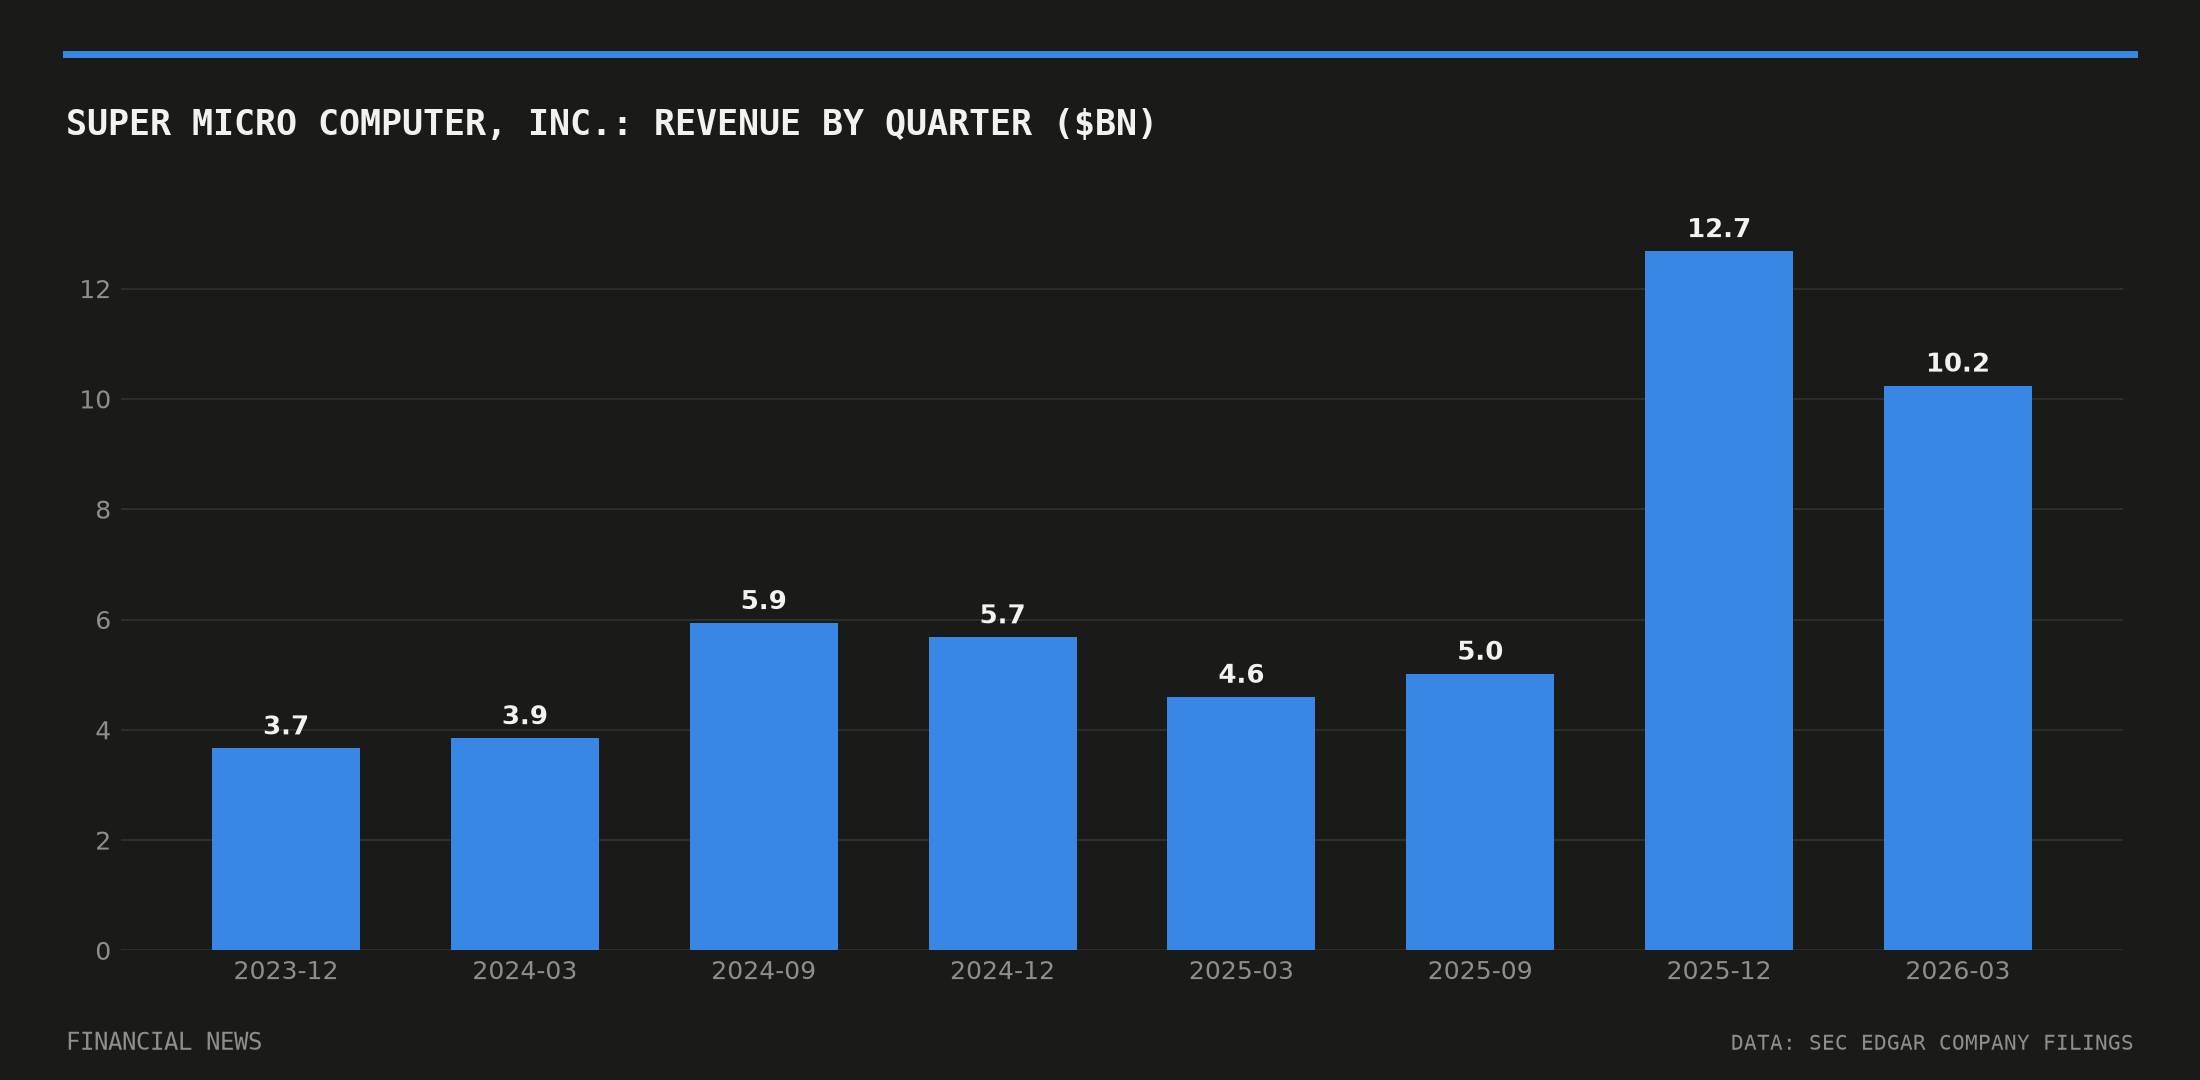Viewport: 2200px width, 1080px height.
Task: Click the SEC EDGAR data source credit
Action: (x=1932, y=1043)
